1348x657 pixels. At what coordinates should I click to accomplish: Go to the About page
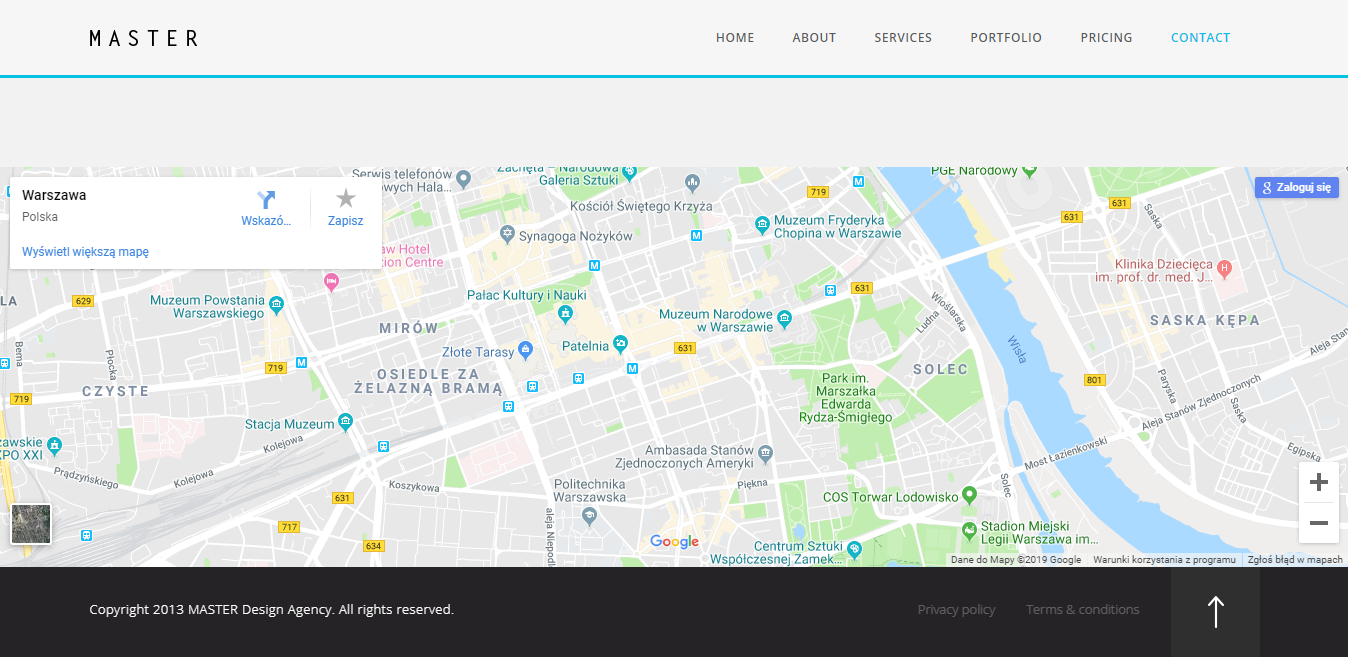click(814, 38)
